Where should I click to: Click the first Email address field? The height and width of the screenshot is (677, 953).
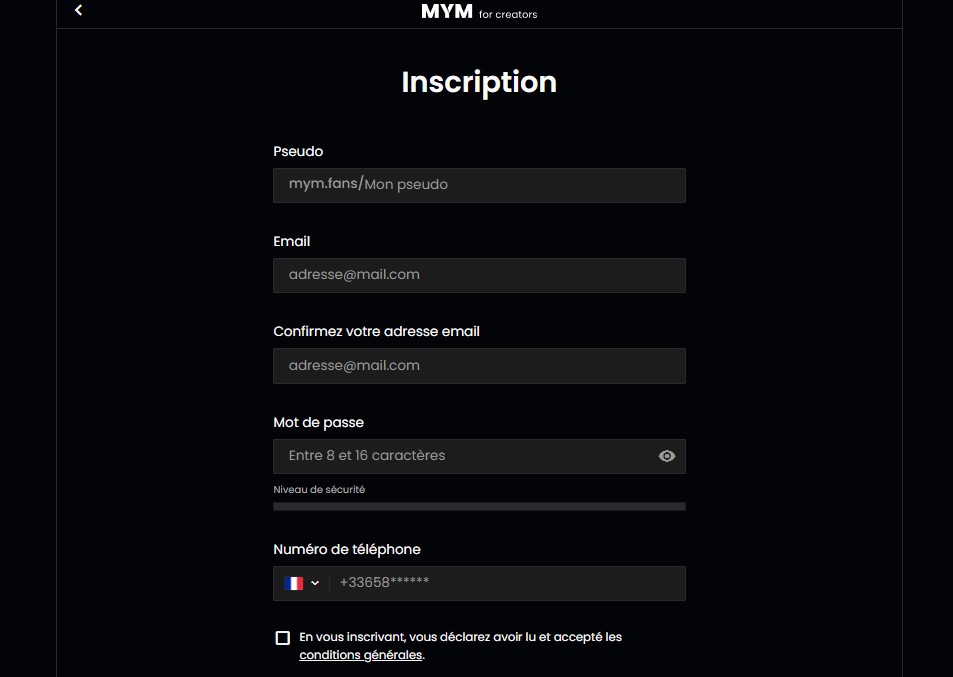(479, 275)
